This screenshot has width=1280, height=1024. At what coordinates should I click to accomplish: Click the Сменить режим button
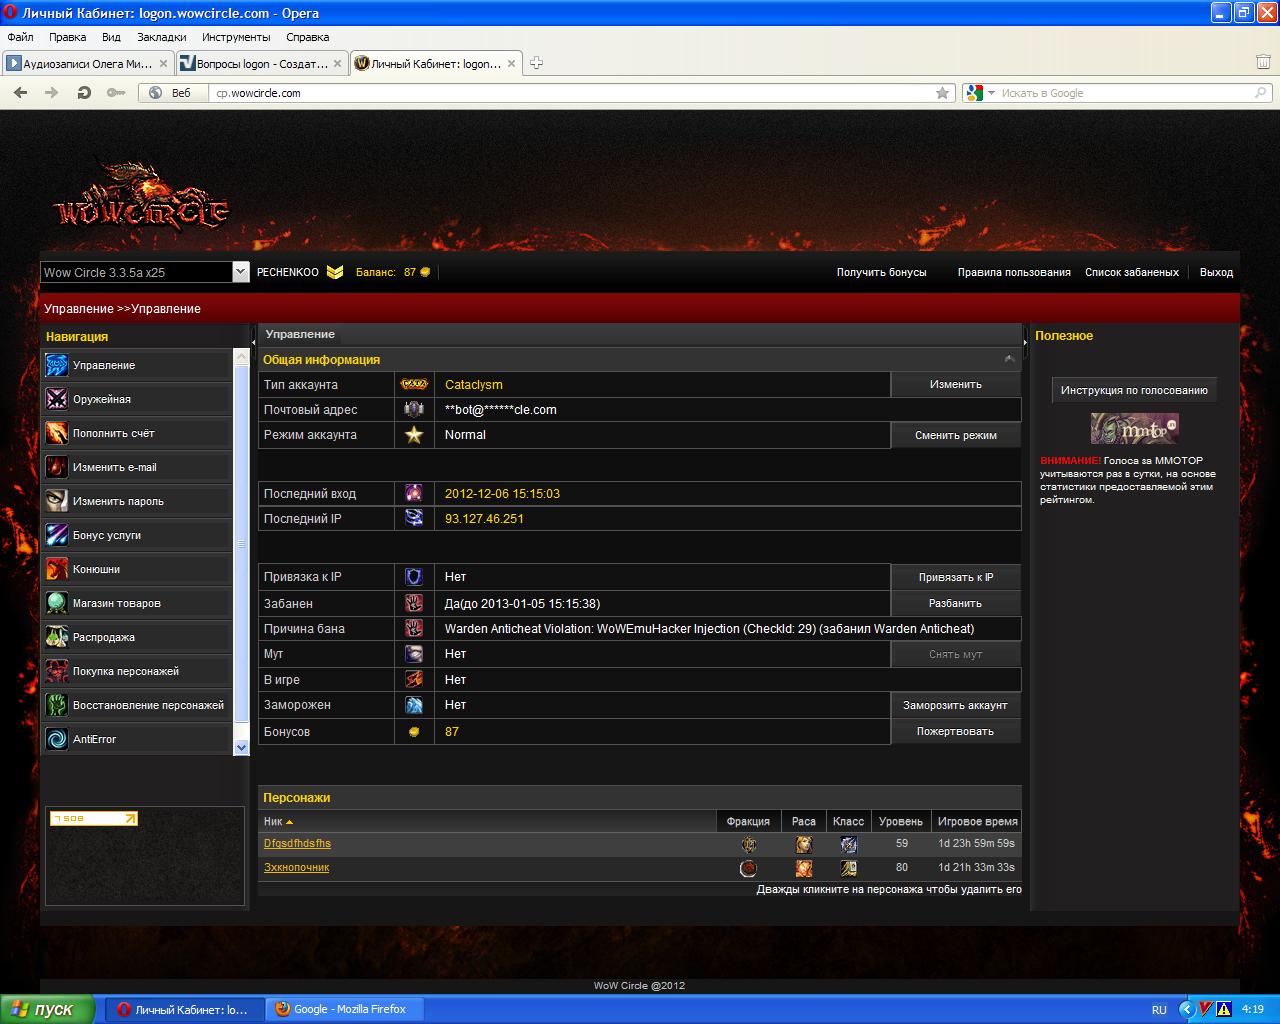coord(955,435)
